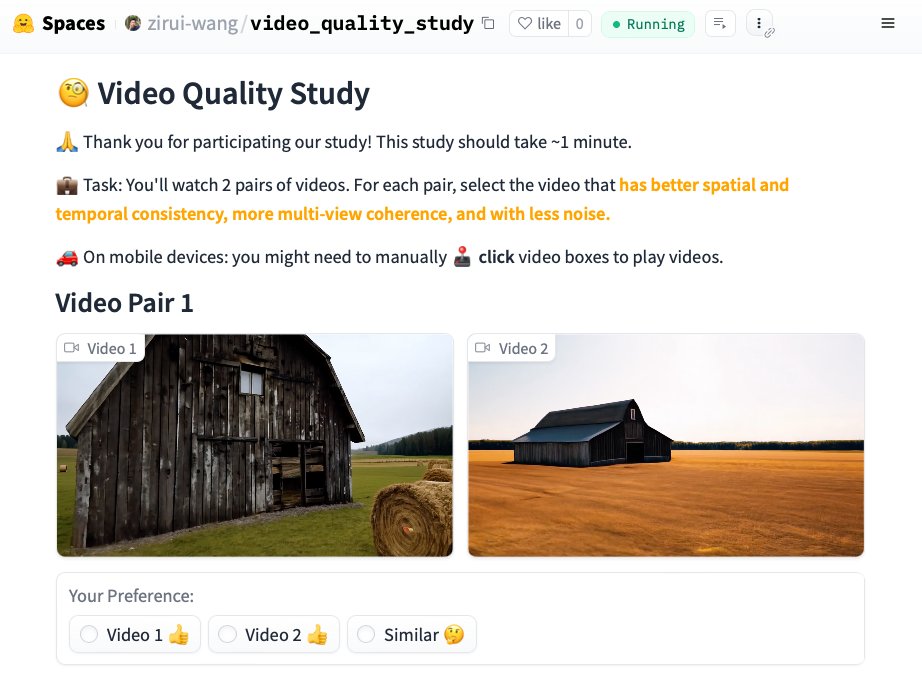Open the hamburger navigation menu
The image size is (922, 682).
pyautogui.click(x=888, y=24)
